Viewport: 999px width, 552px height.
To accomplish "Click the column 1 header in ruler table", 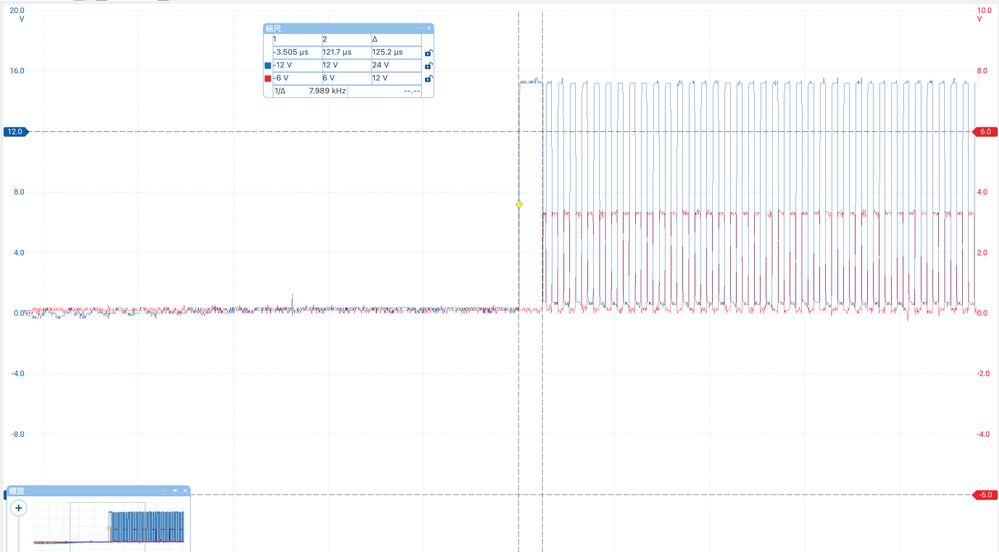I will click(297, 40).
